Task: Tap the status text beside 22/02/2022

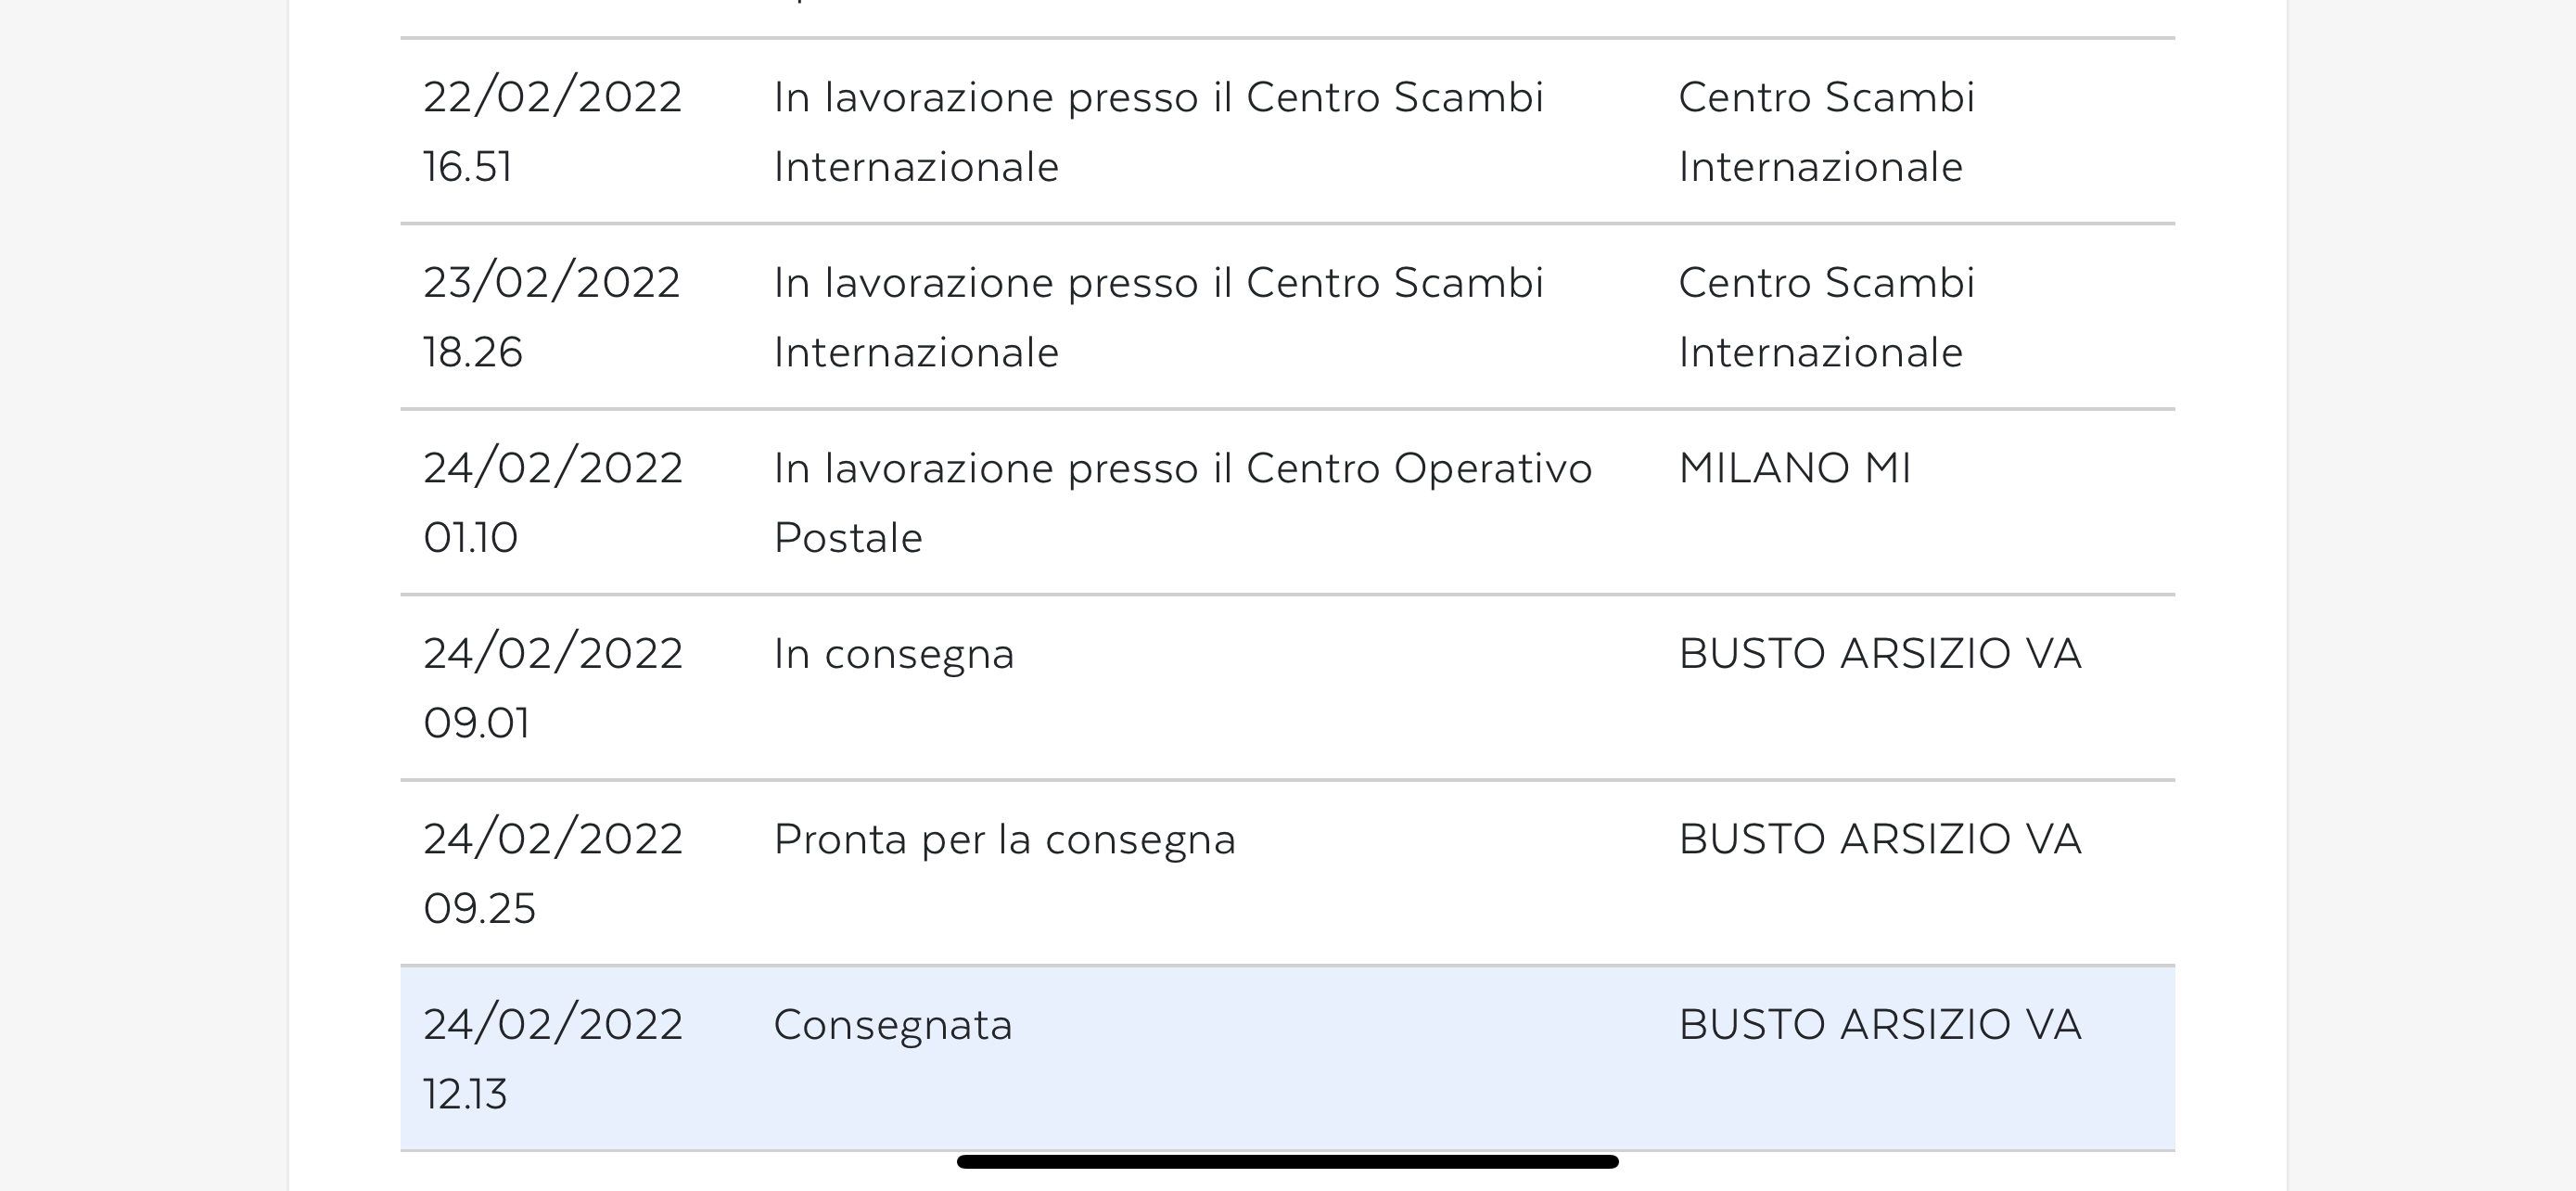Action: point(1158,131)
